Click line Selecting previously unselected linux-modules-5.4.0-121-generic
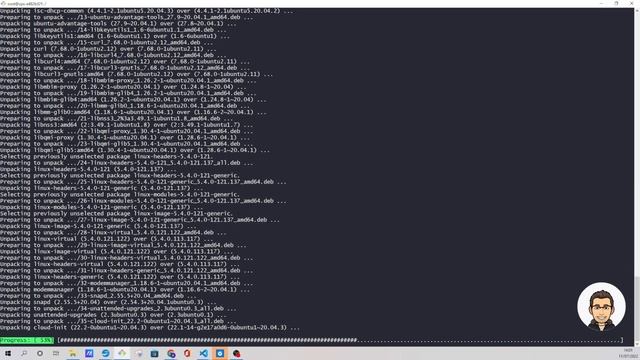The height and width of the screenshot is (360, 640). click(x=120, y=194)
